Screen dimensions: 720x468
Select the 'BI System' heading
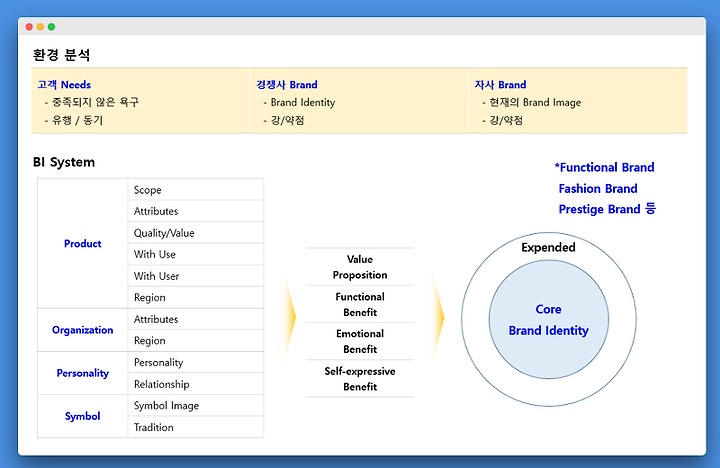tap(64, 162)
